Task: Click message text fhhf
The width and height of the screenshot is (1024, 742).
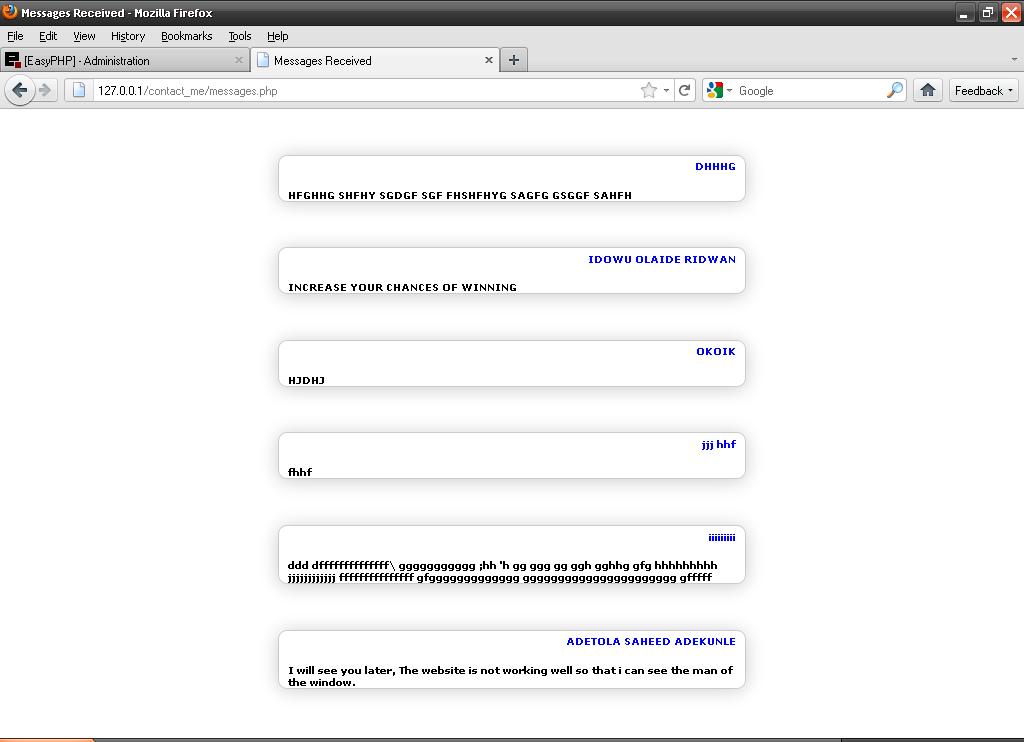Action: [300, 472]
